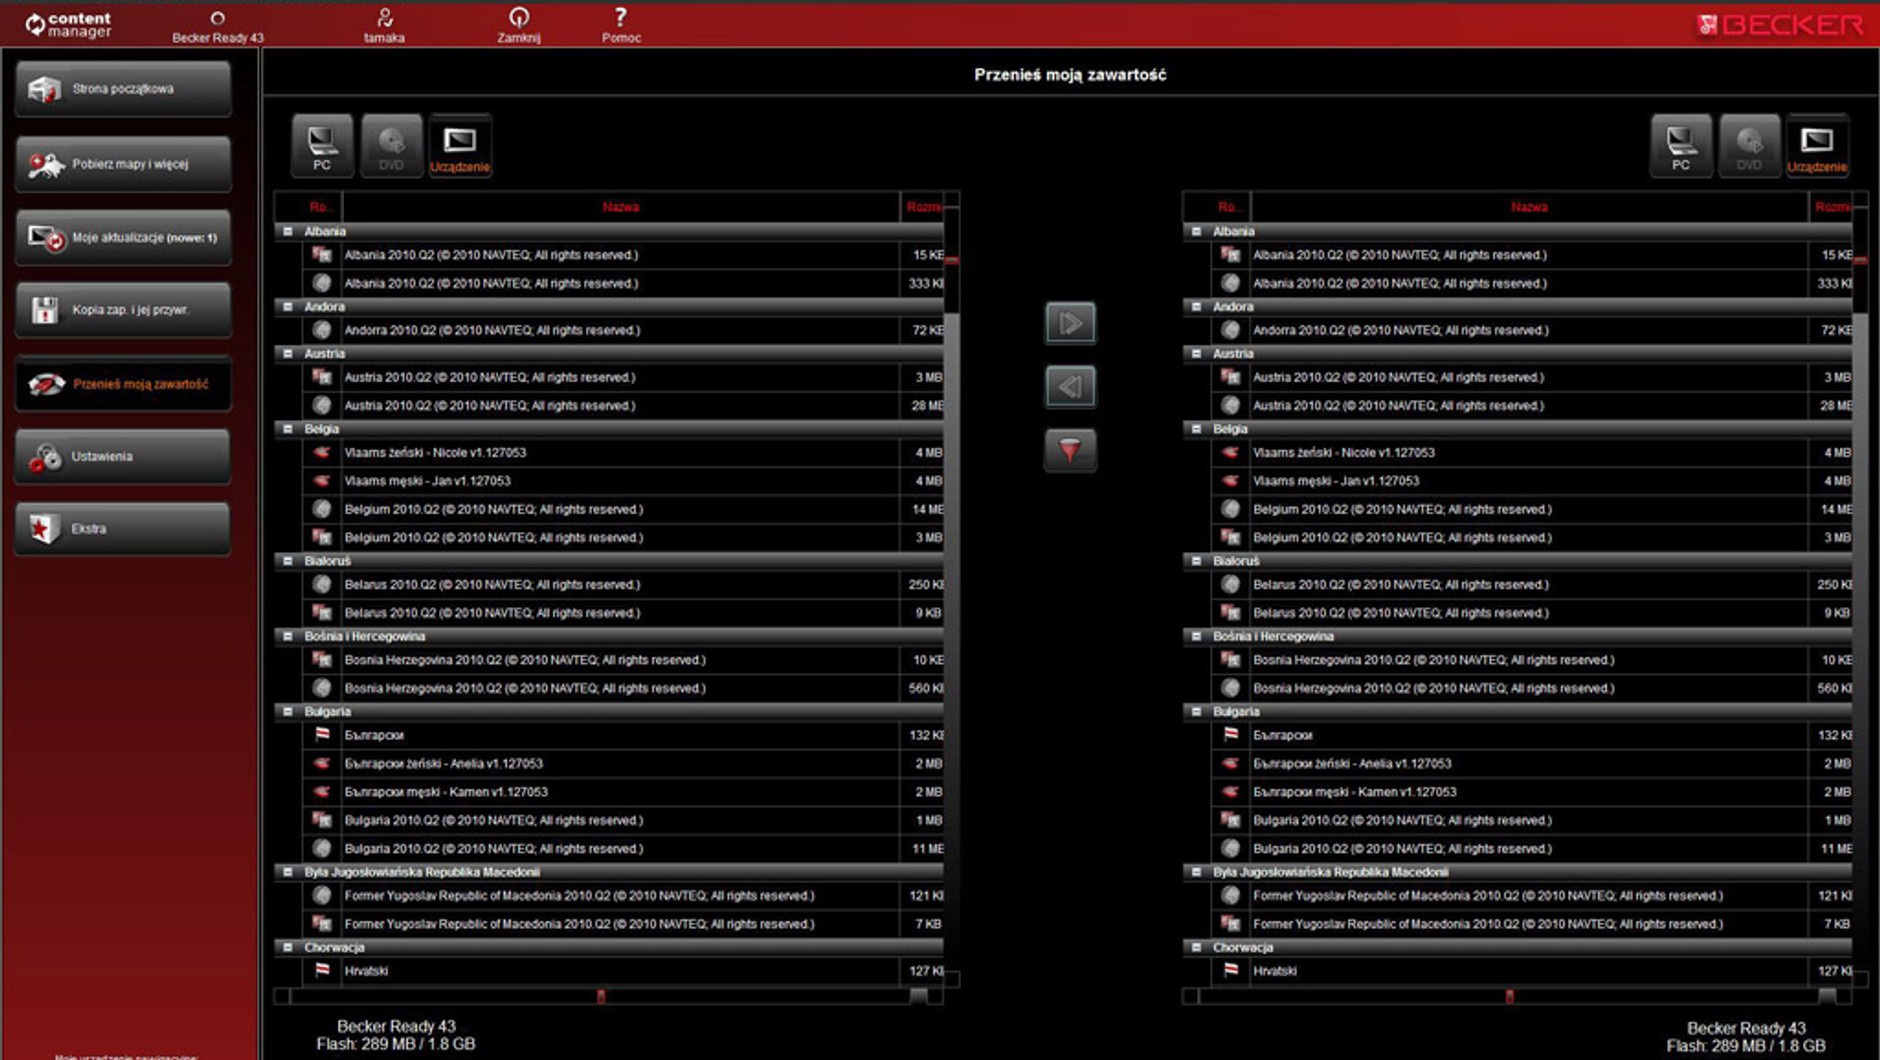This screenshot has height=1060, width=1880.
Task: Select PC source in right panel
Action: [x=1681, y=146]
